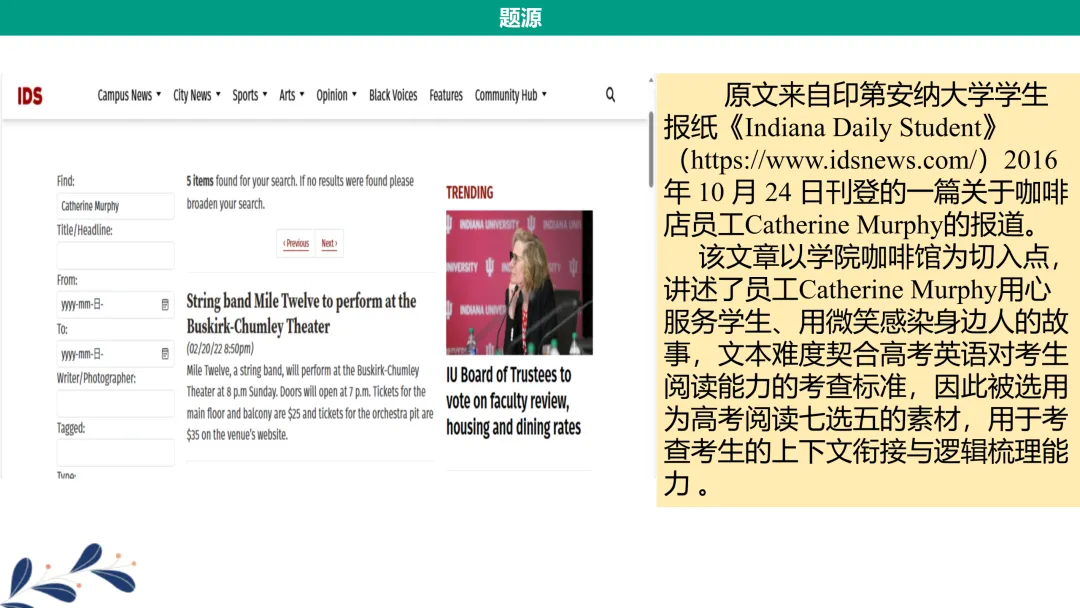Click the Title/Headline input field
This screenshot has width=1080, height=608.
pyautogui.click(x=115, y=255)
